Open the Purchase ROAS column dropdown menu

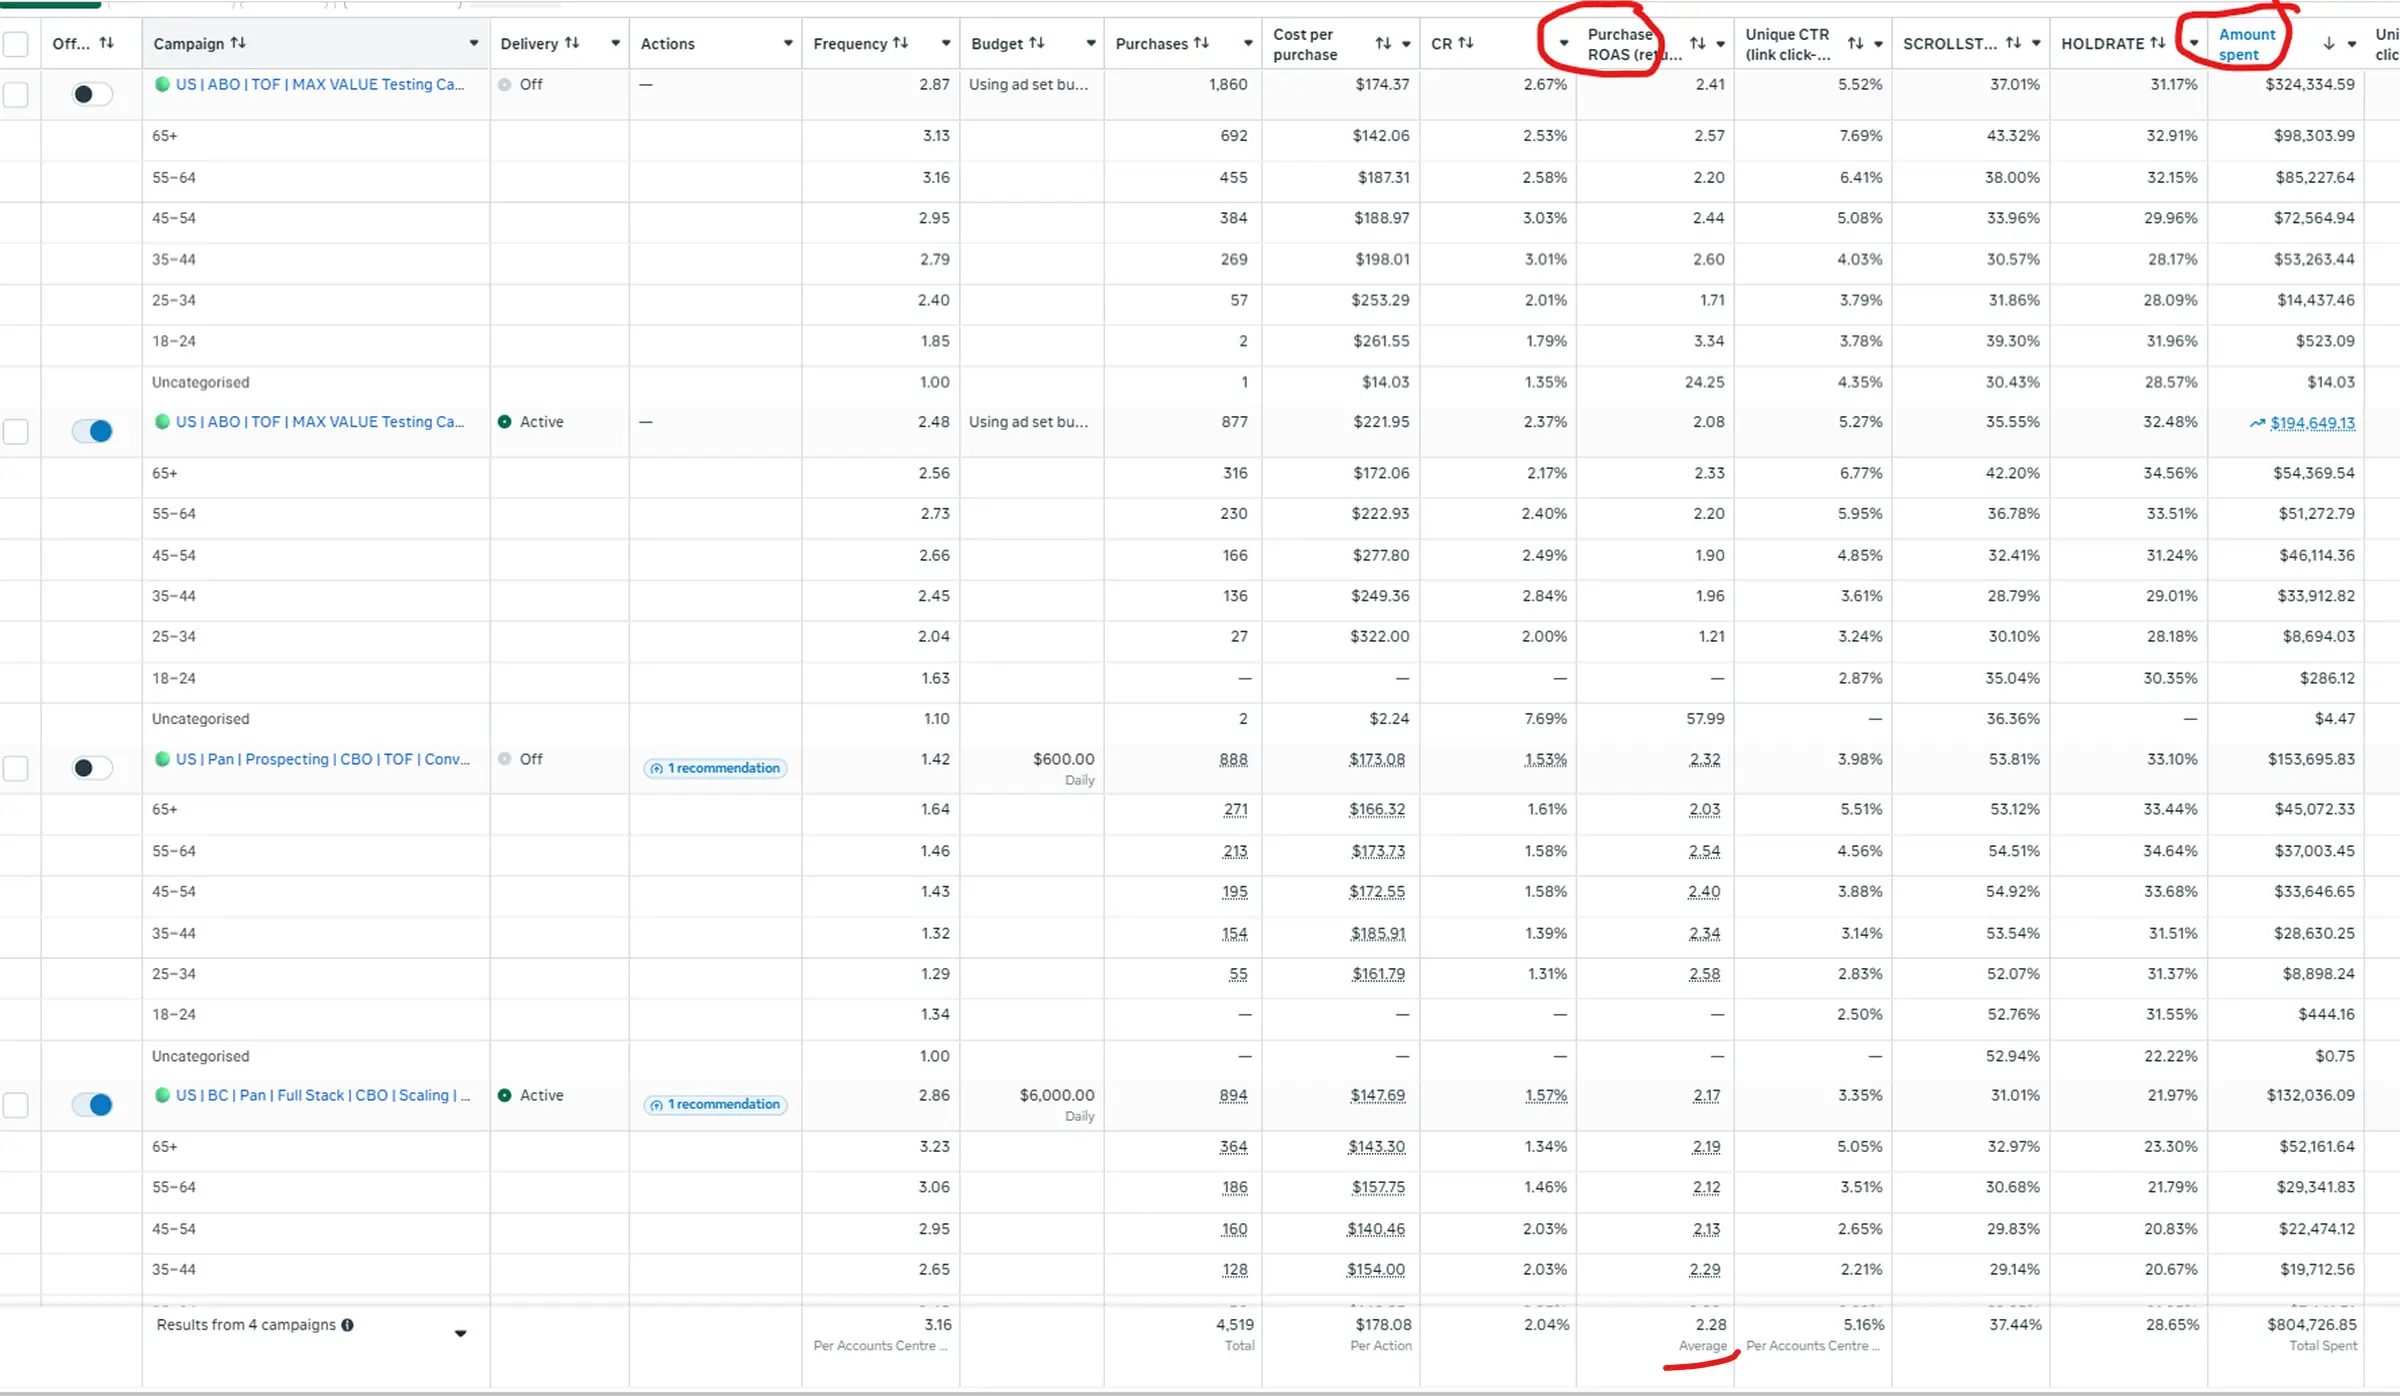pyautogui.click(x=1720, y=43)
